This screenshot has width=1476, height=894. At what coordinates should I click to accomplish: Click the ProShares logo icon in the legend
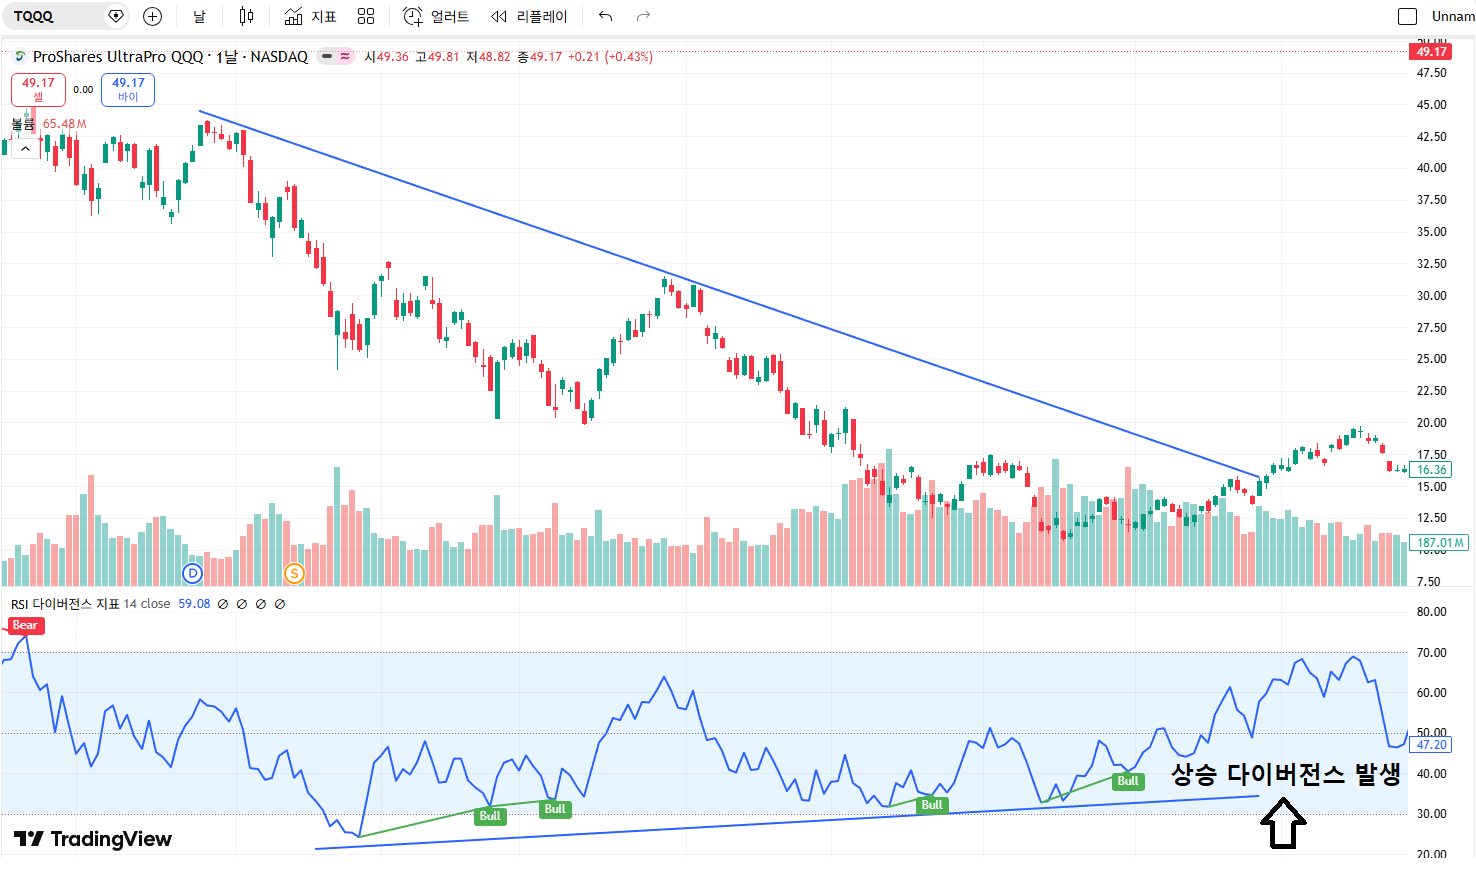click(x=19, y=57)
